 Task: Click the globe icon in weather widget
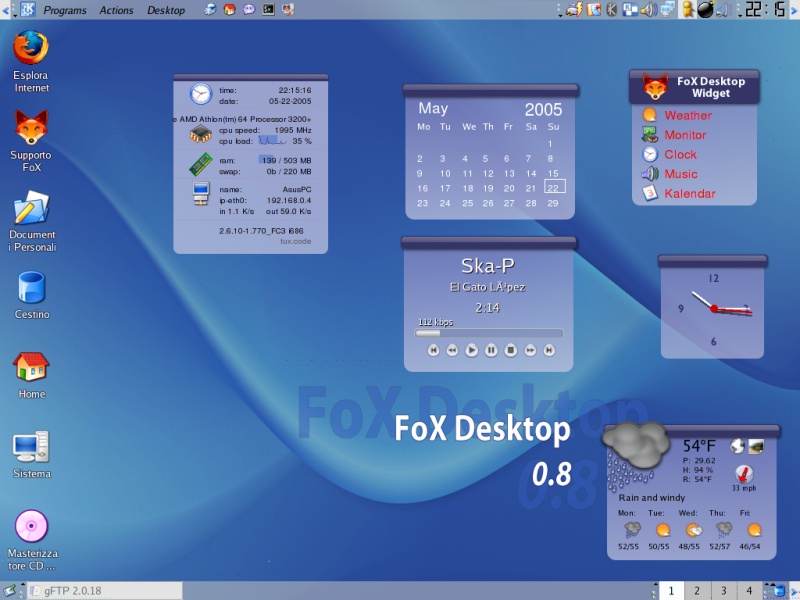[737, 446]
